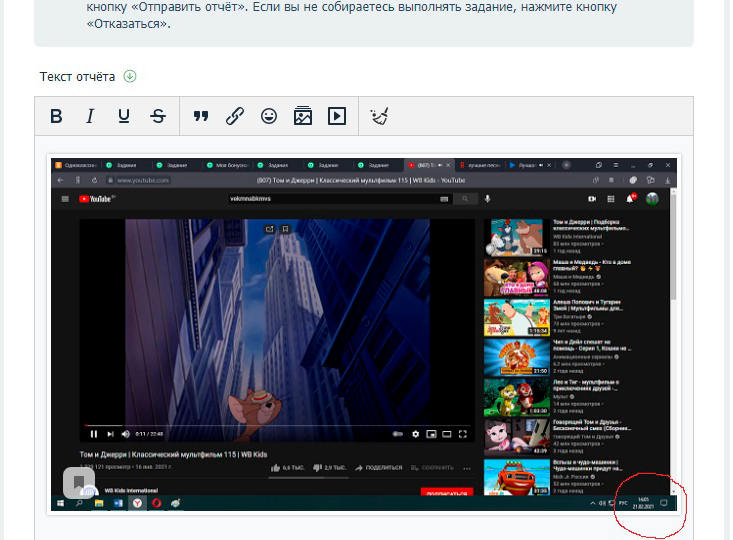The height and width of the screenshot is (540, 733).
Task: Click like thumbs-up icon under pictured video
Action: click(x=275, y=468)
